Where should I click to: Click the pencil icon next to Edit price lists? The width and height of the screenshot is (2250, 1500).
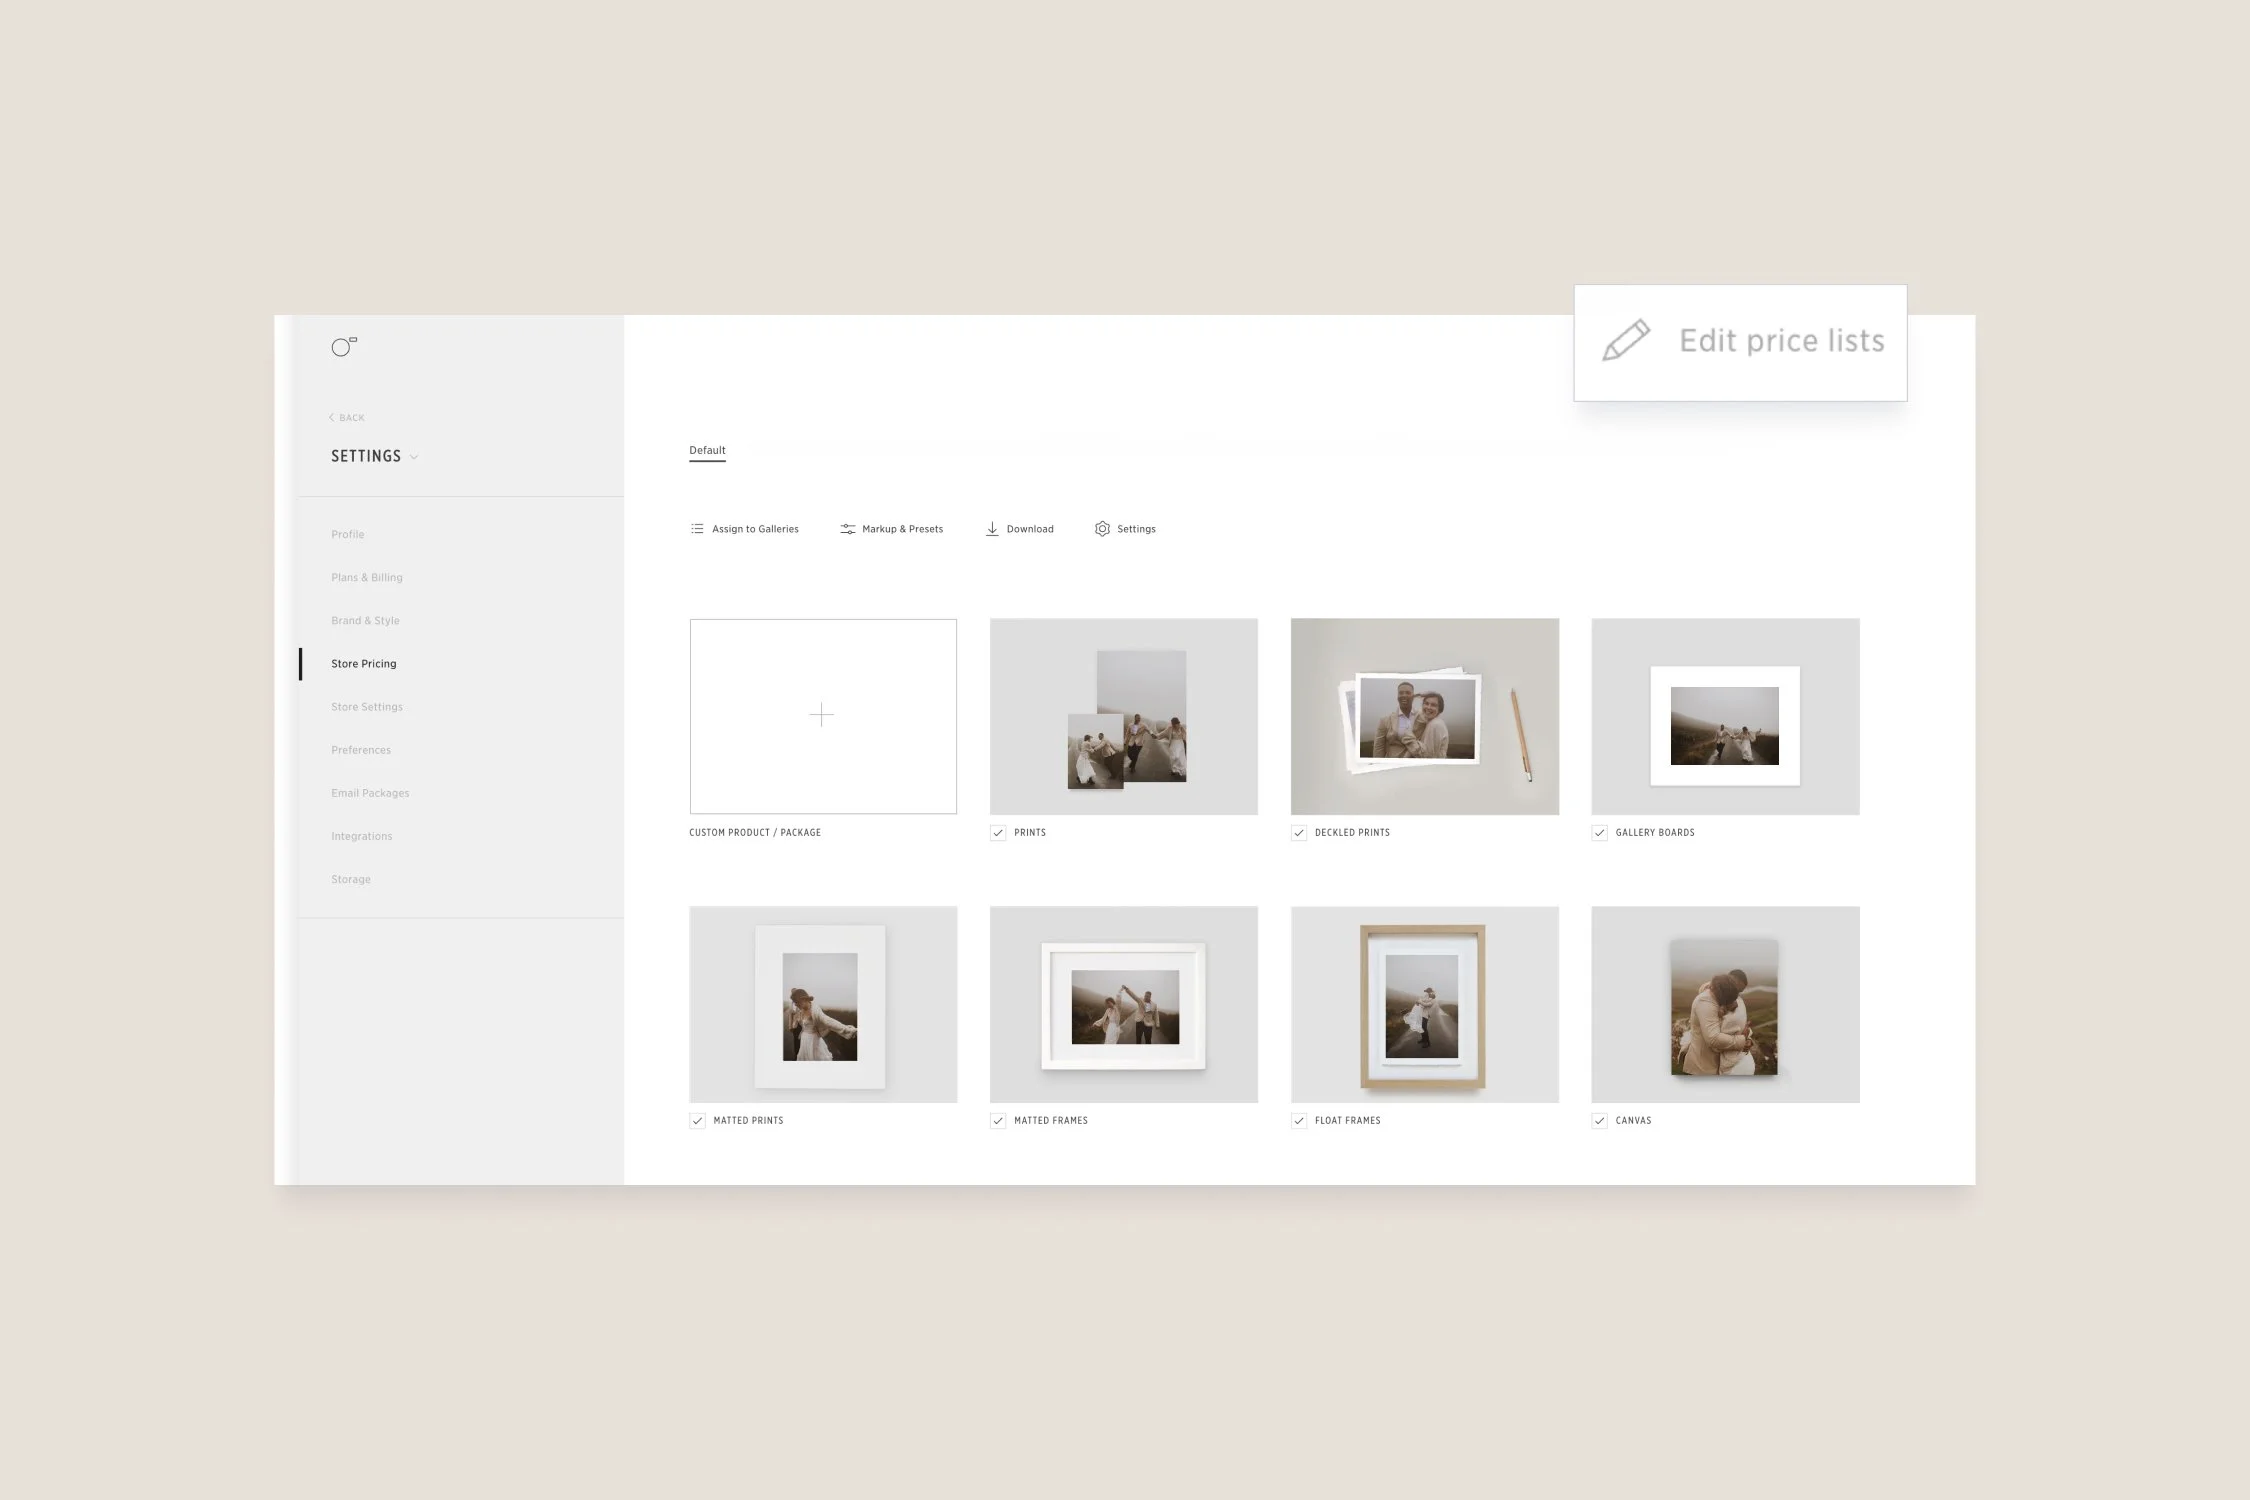1628,340
